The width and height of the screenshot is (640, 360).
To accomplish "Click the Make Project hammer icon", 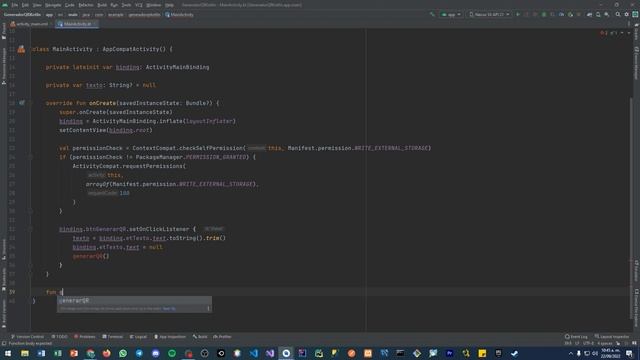I will pyautogui.click(x=432, y=14).
